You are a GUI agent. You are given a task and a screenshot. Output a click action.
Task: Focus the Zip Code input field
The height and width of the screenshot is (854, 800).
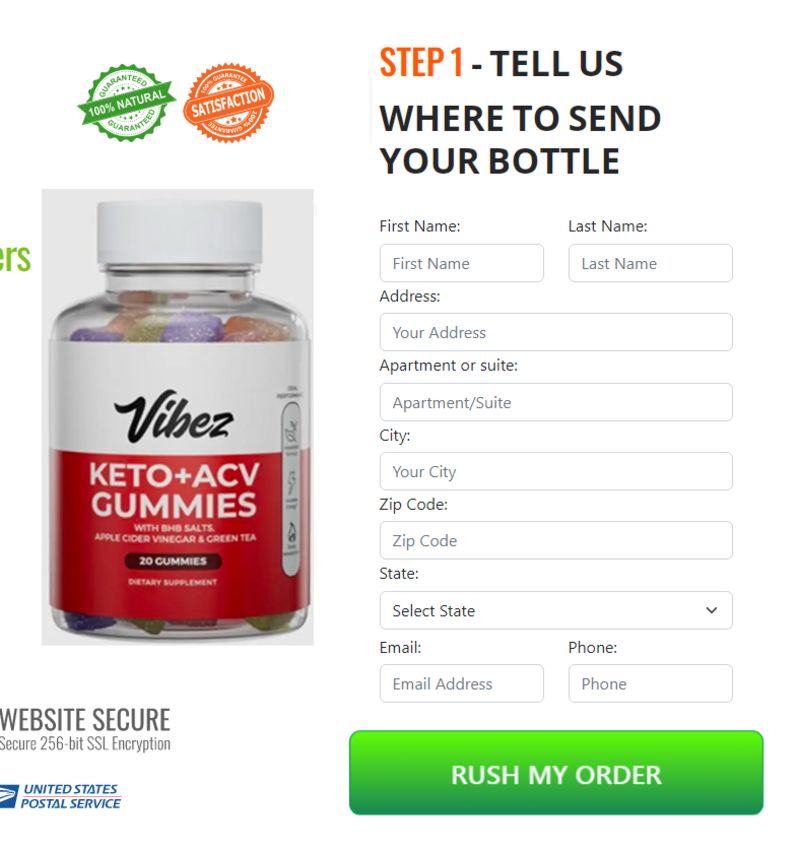[556, 541]
